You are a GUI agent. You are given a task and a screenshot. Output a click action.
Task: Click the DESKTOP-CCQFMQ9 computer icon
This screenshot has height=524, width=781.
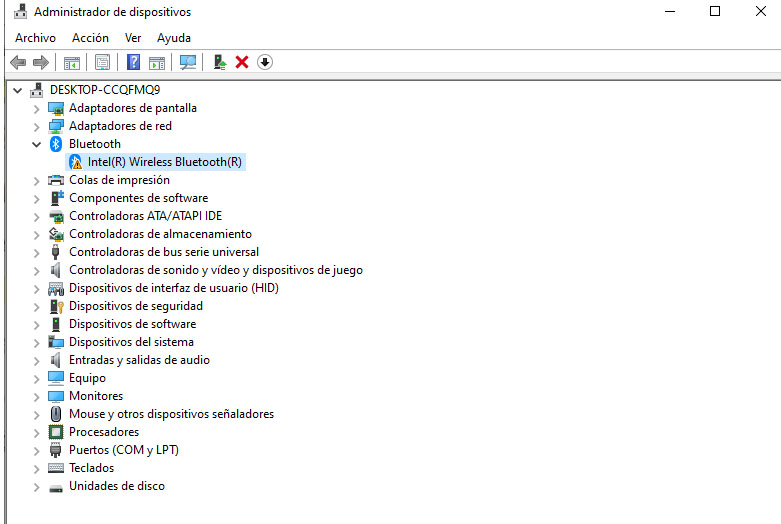[x=36, y=90]
